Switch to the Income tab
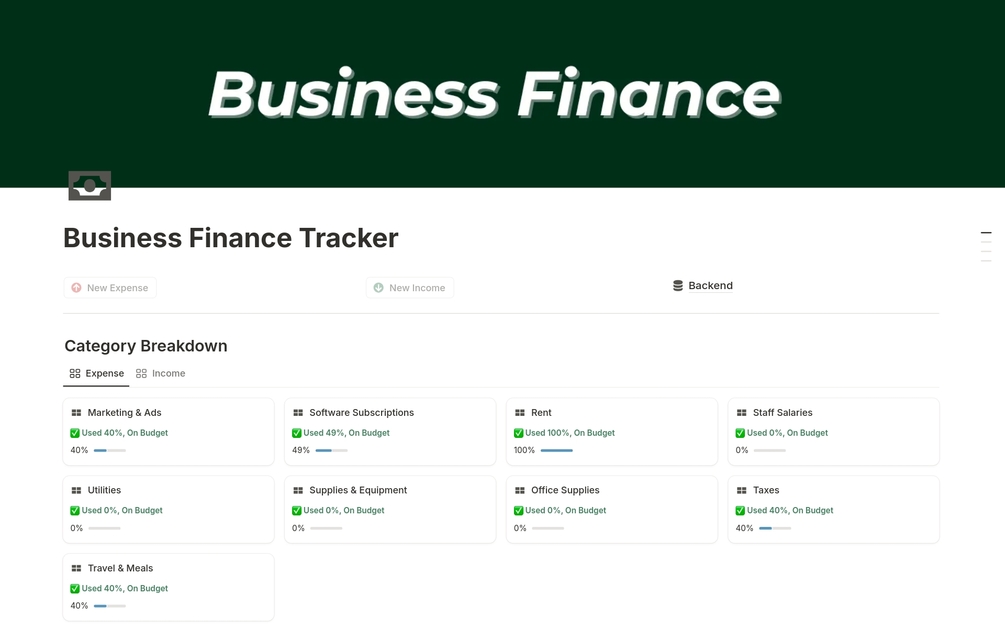Screen dimensions: 1005x628 (x=161, y=374)
